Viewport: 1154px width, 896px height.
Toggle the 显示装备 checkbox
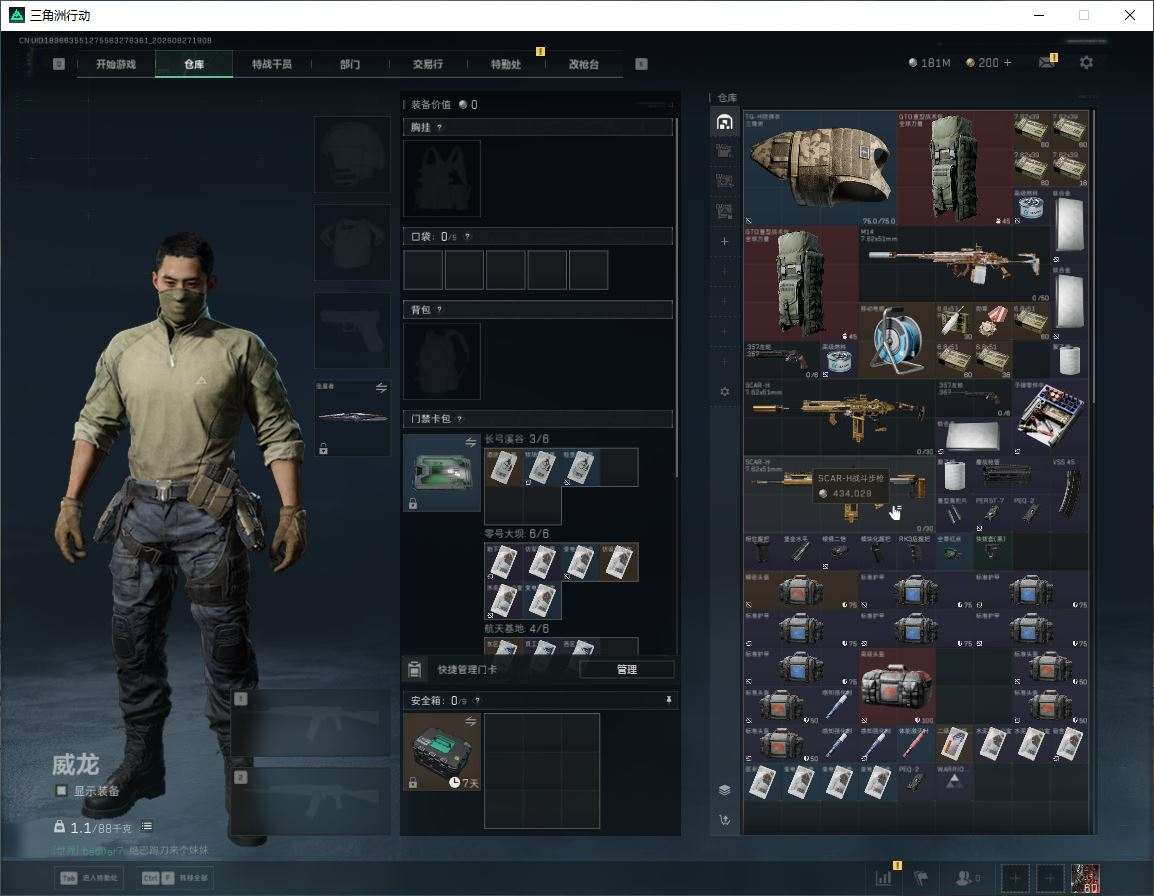click(62, 791)
